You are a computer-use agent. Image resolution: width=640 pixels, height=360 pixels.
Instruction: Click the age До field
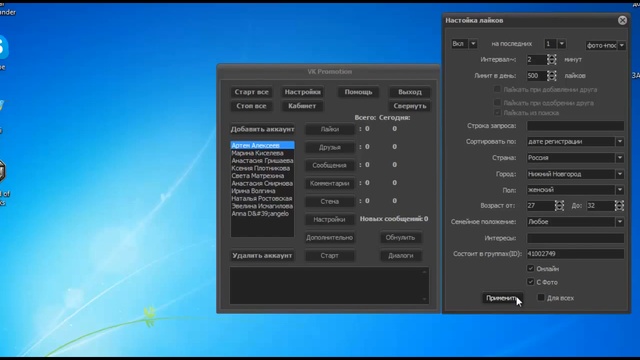click(x=600, y=206)
